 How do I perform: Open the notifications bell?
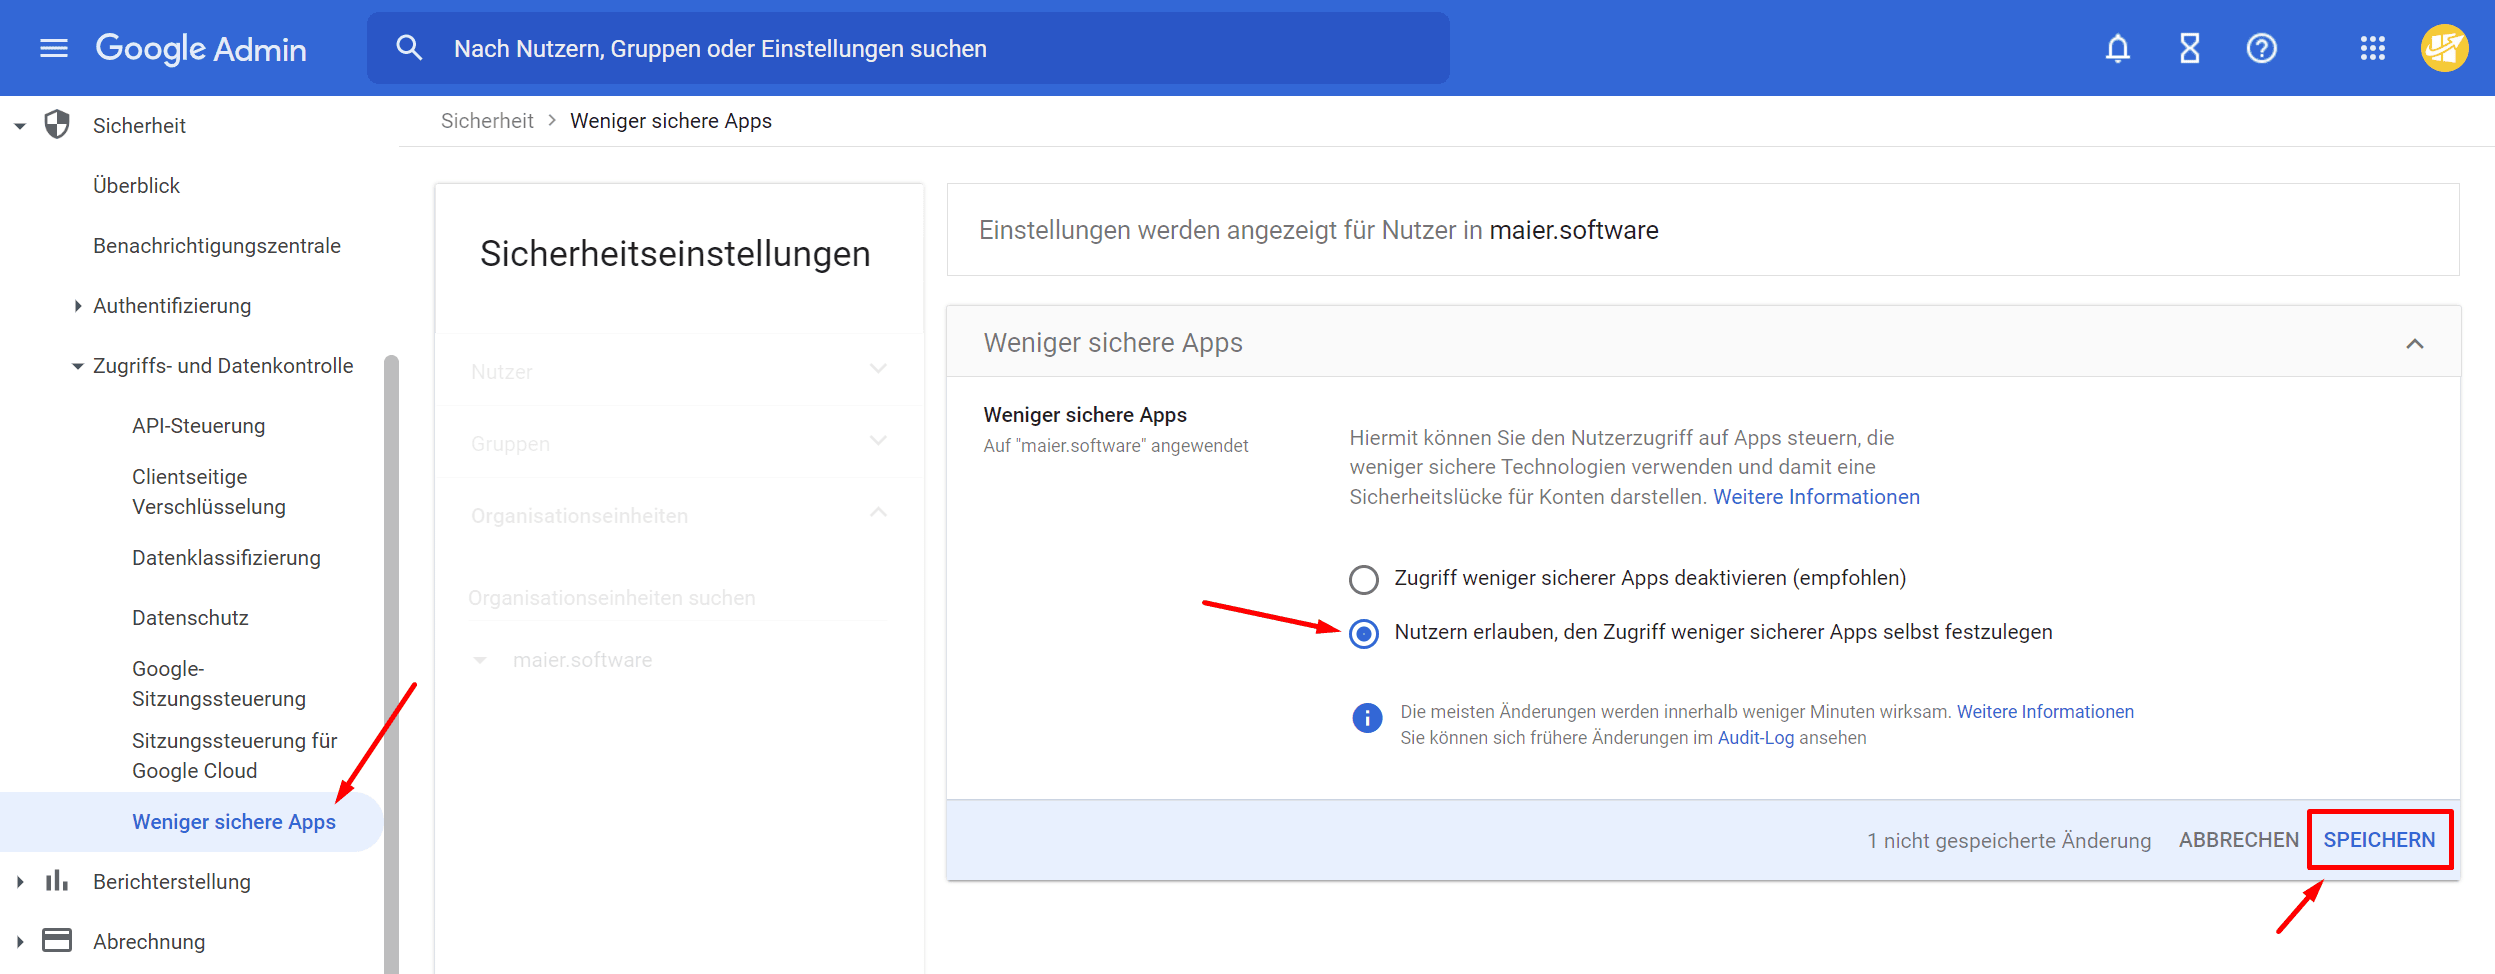click(2117, 48)
